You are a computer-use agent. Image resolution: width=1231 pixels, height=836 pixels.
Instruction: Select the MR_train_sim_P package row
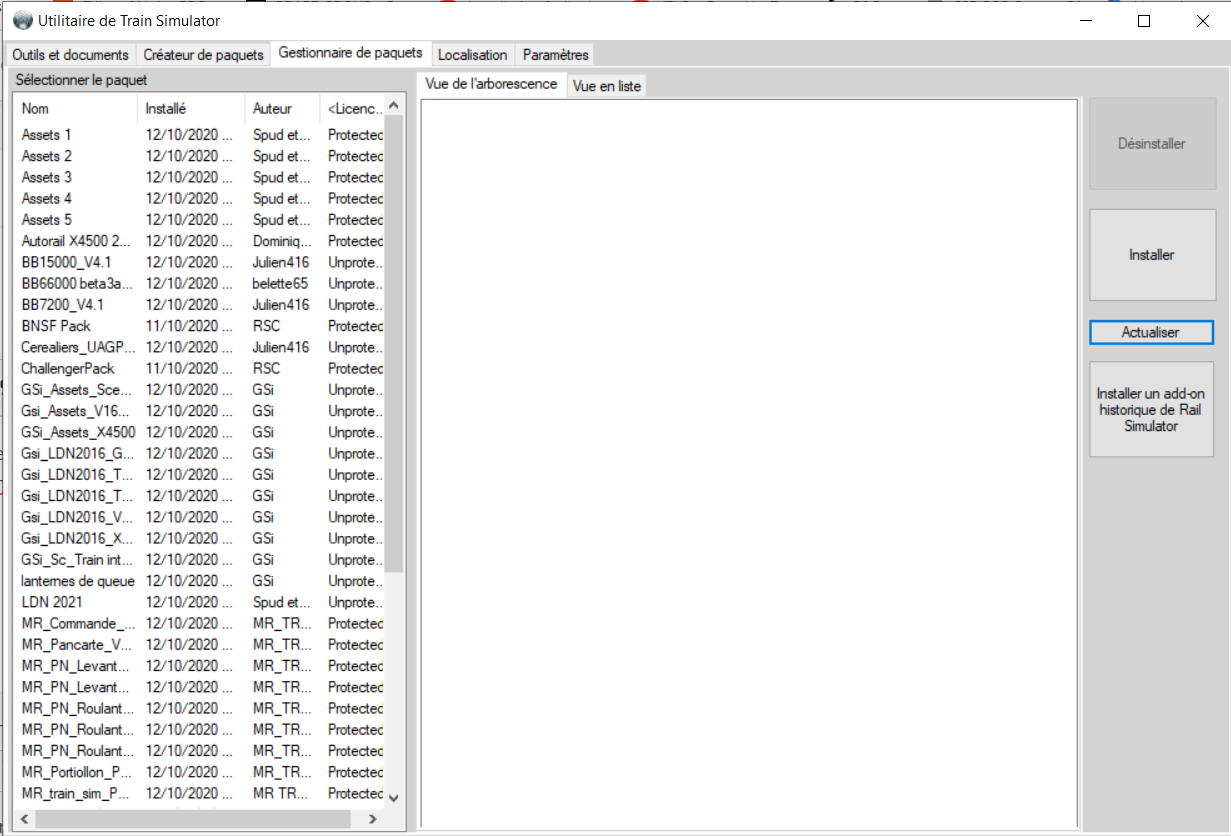[199, 793]
